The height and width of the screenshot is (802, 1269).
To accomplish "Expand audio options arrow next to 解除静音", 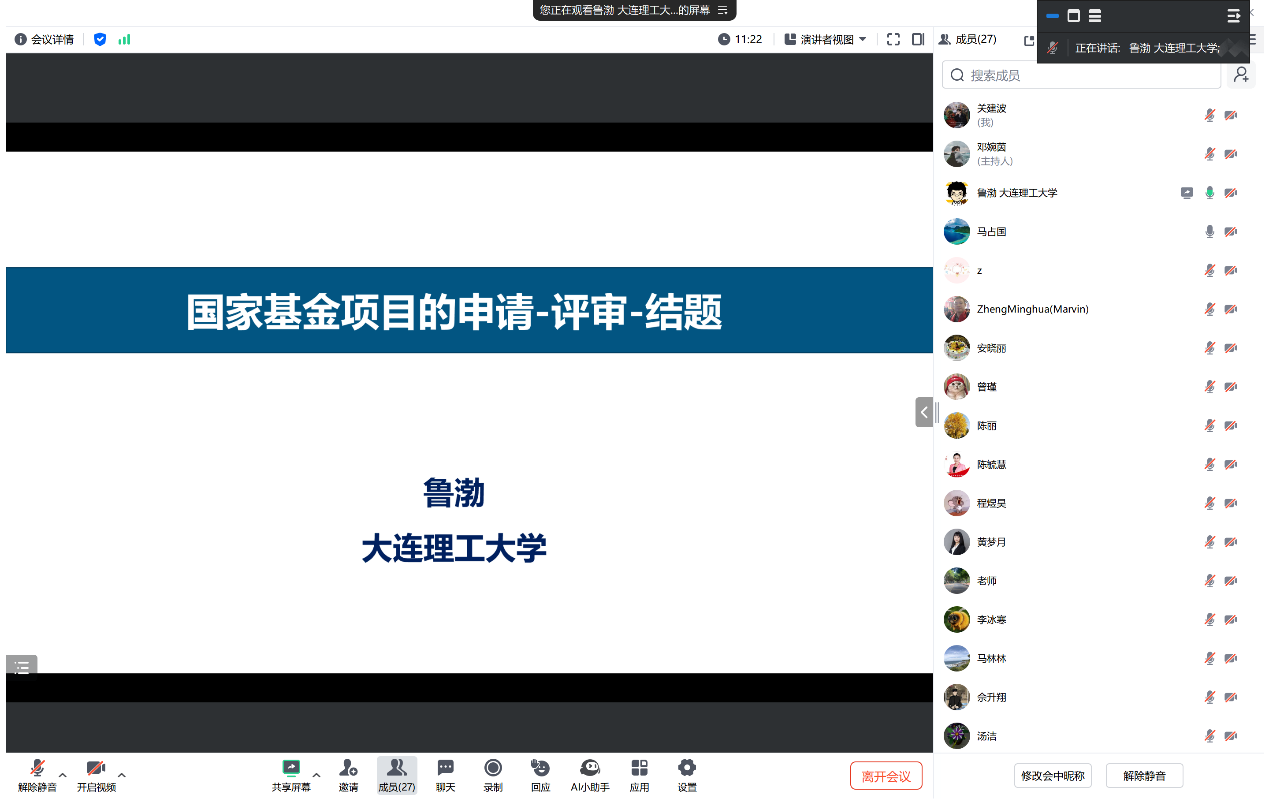I will point(63,775).
